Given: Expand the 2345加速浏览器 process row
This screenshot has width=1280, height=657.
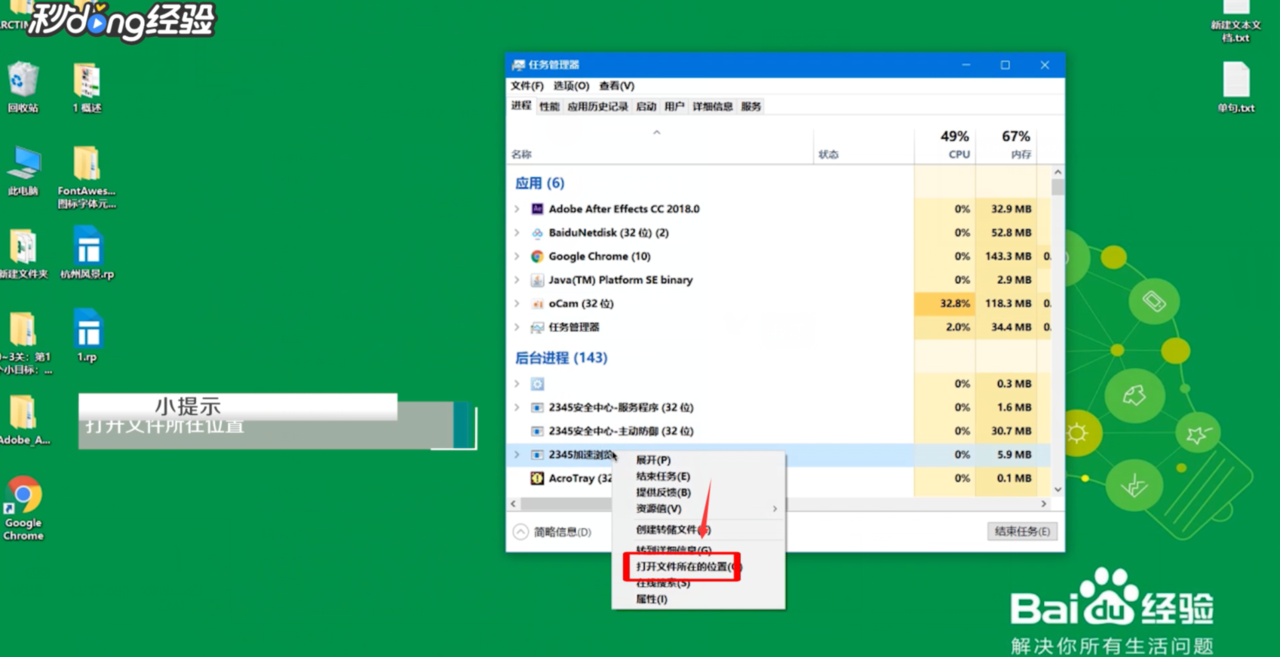Looking at the screenshot, I should click(x=517, y=455).
